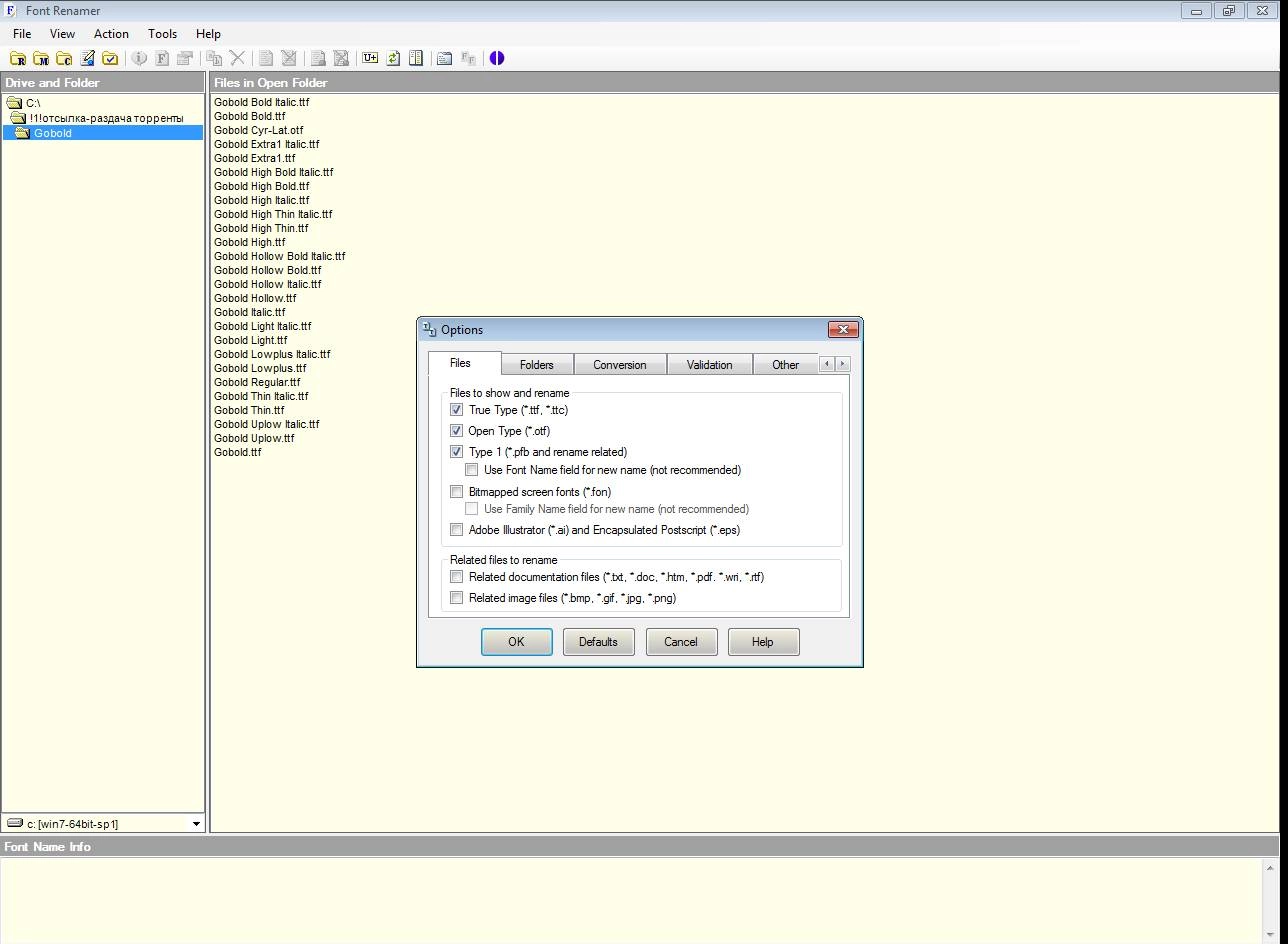Open the File menu
Viewport: 1288px width, 944px height.
(x=22, y=33)
